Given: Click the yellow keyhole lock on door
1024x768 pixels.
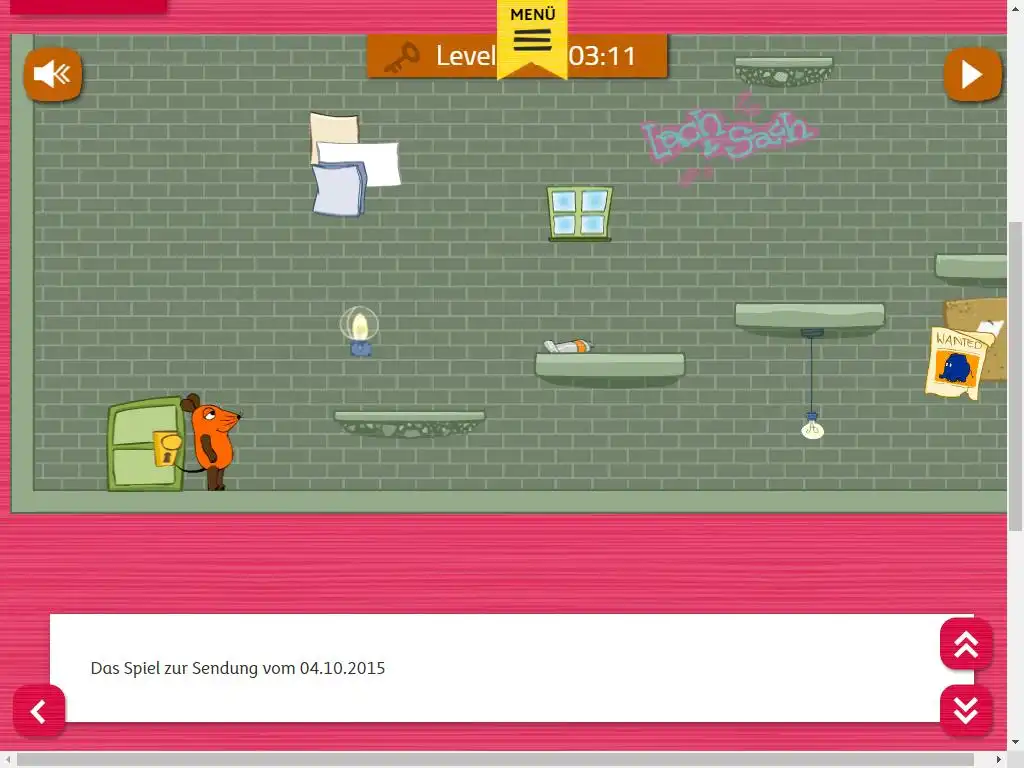Looking at the screenshot, I should [167, 447].
